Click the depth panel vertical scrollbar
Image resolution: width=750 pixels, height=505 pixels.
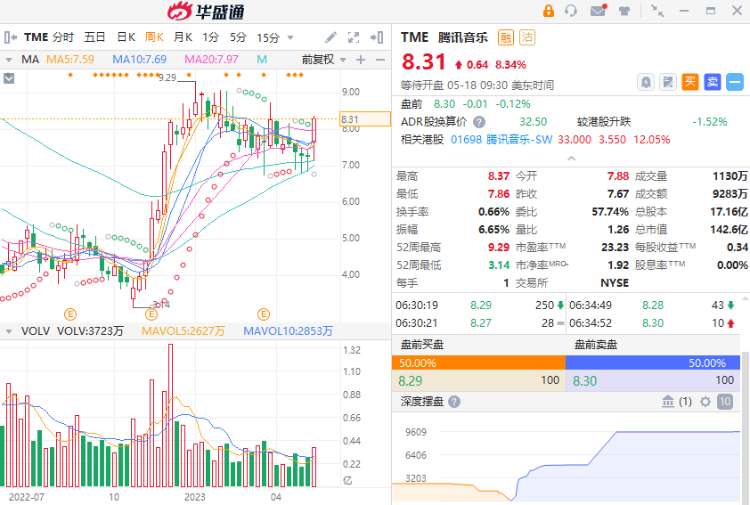[x=745, y=426]
